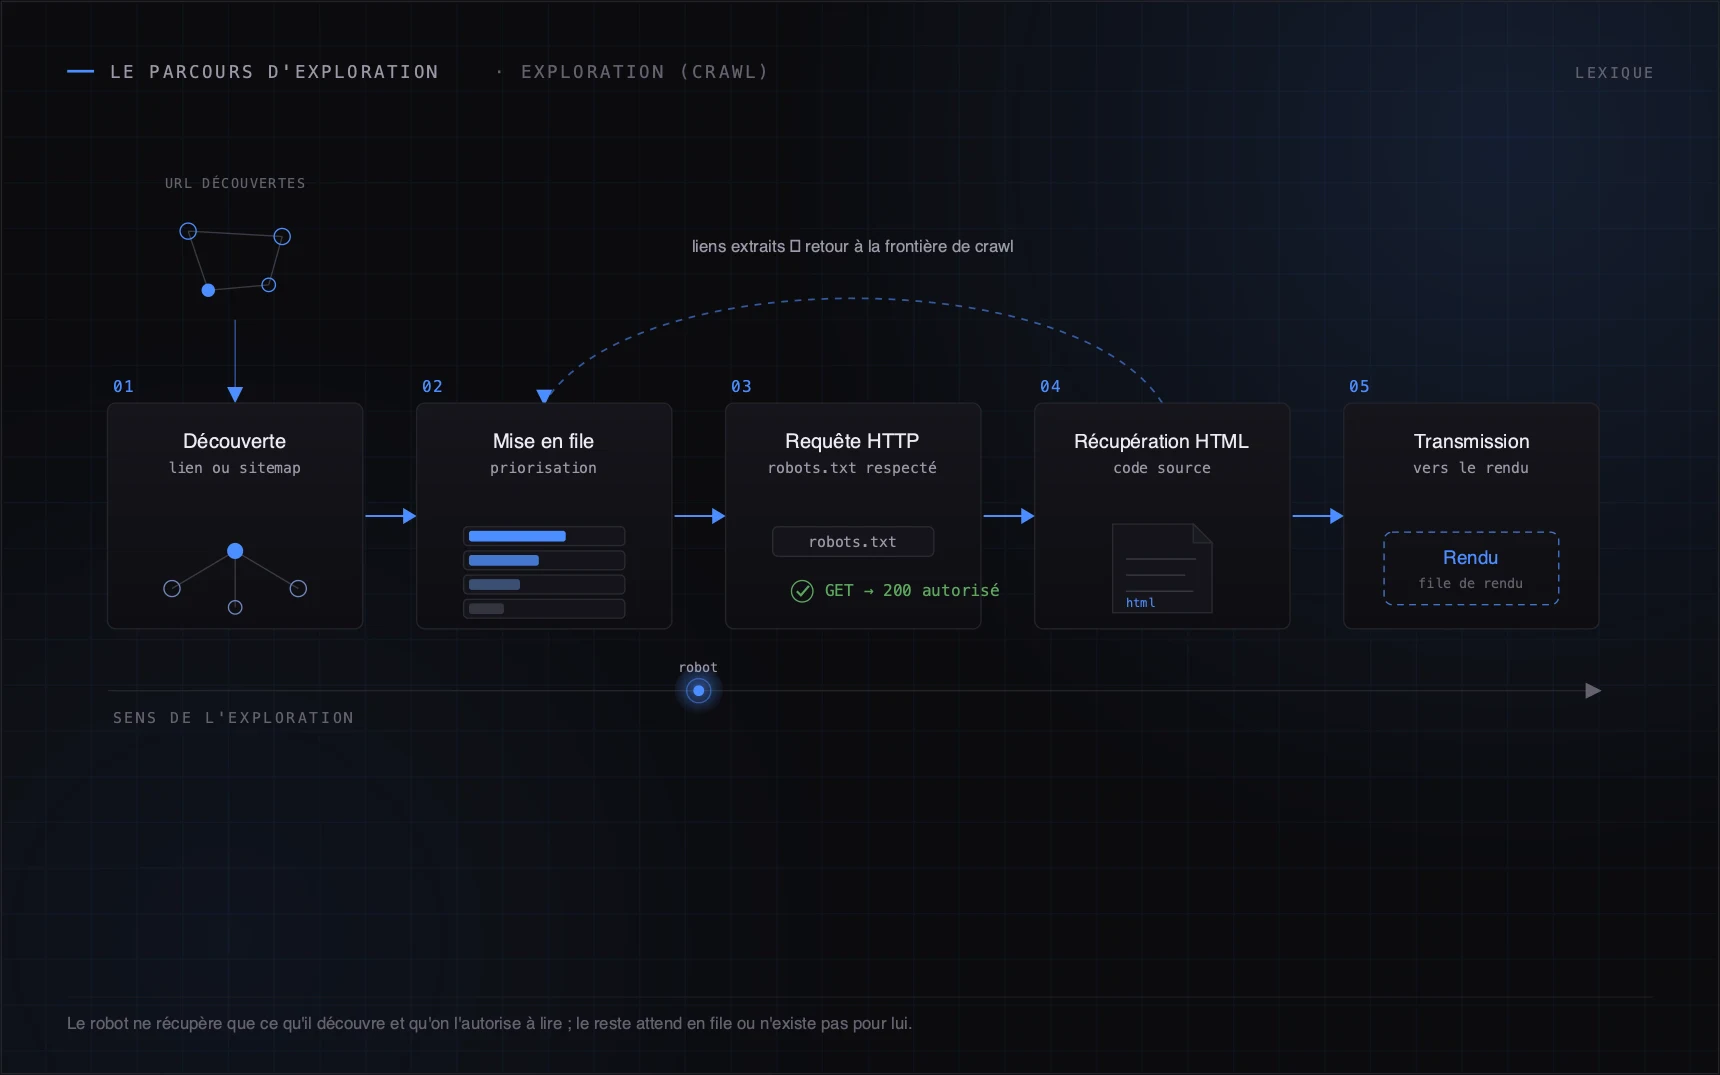Click the arrow leading into Transmission card
The height and width of the screenshot is (1075, 1720).
click(1317, 516)
